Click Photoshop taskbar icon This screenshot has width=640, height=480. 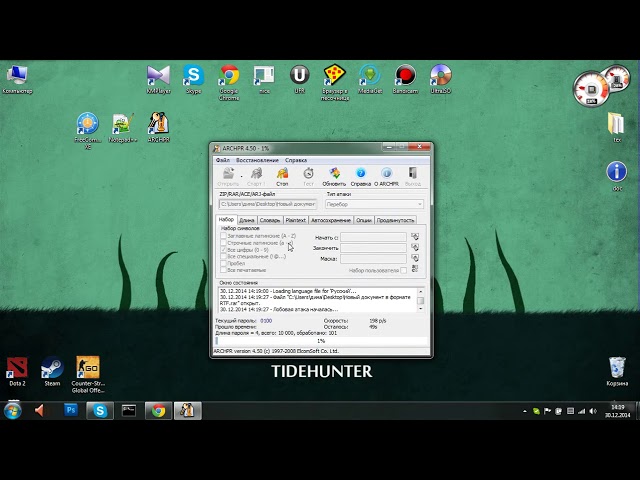pos(71,410)
